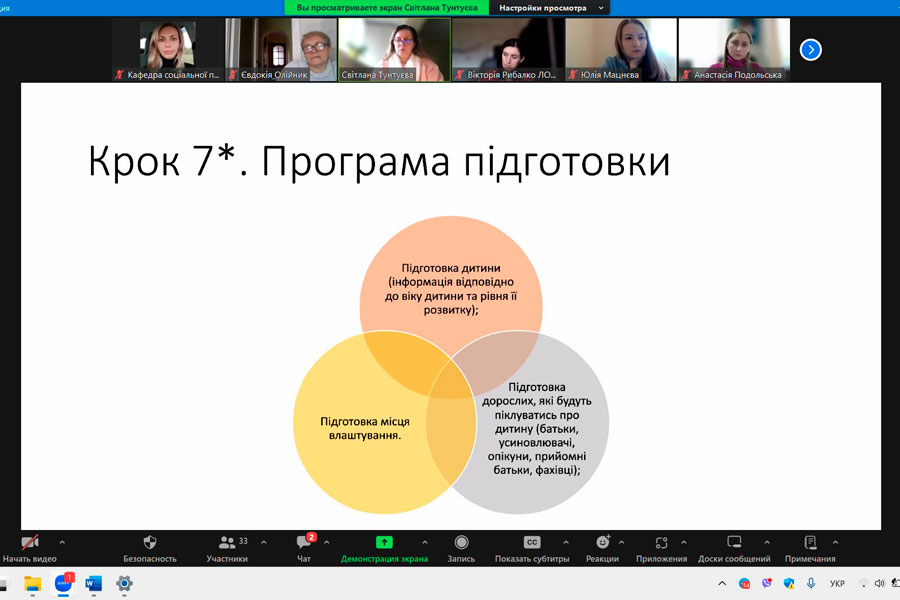Open the Настройки просмотра dropdown
The image size is (900, 600).
tap(550, 8)
